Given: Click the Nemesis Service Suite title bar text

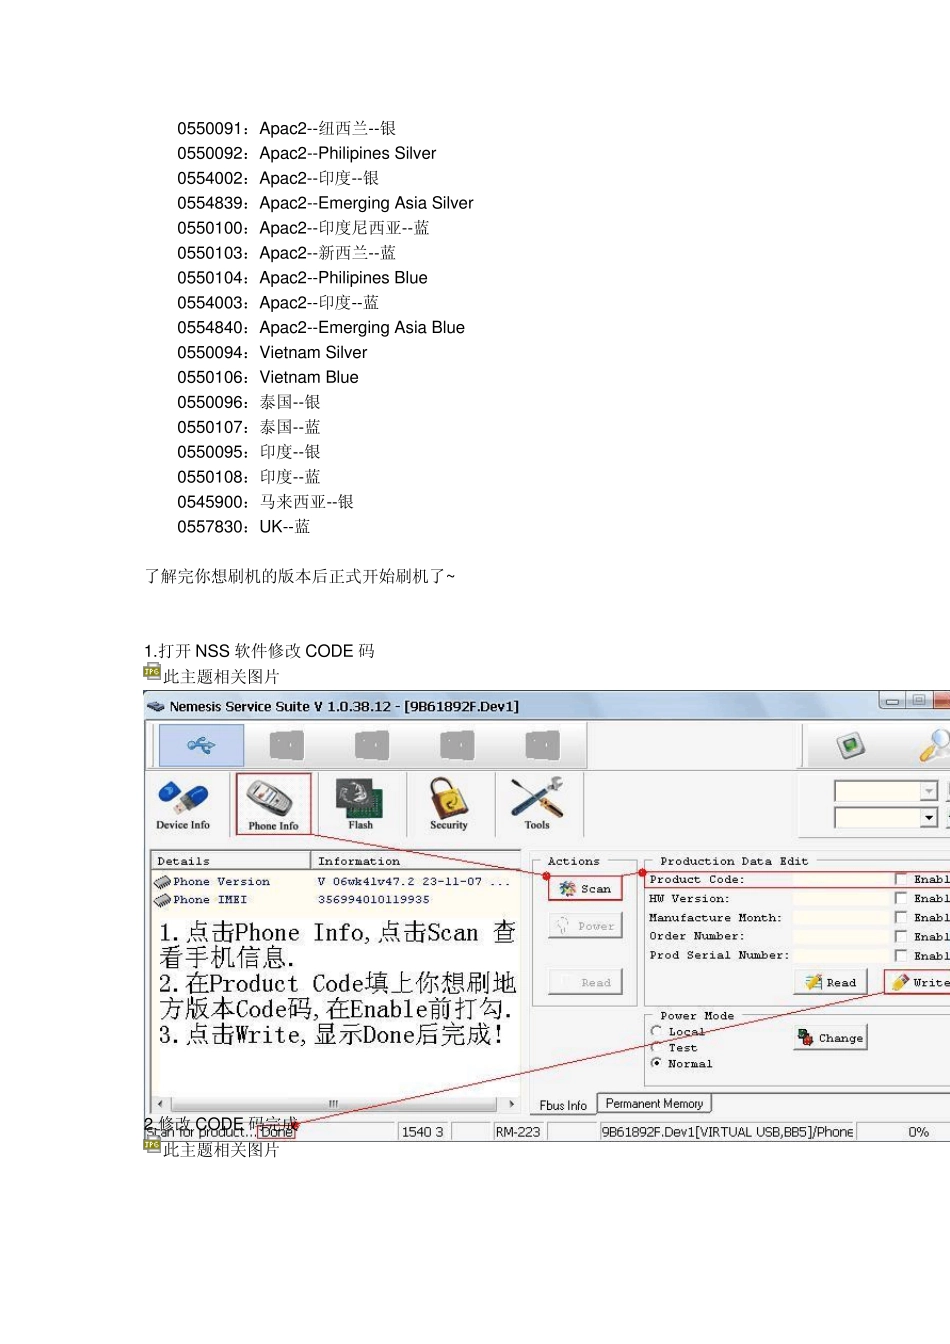Looking at the screenshot, I should coord(344,706).
